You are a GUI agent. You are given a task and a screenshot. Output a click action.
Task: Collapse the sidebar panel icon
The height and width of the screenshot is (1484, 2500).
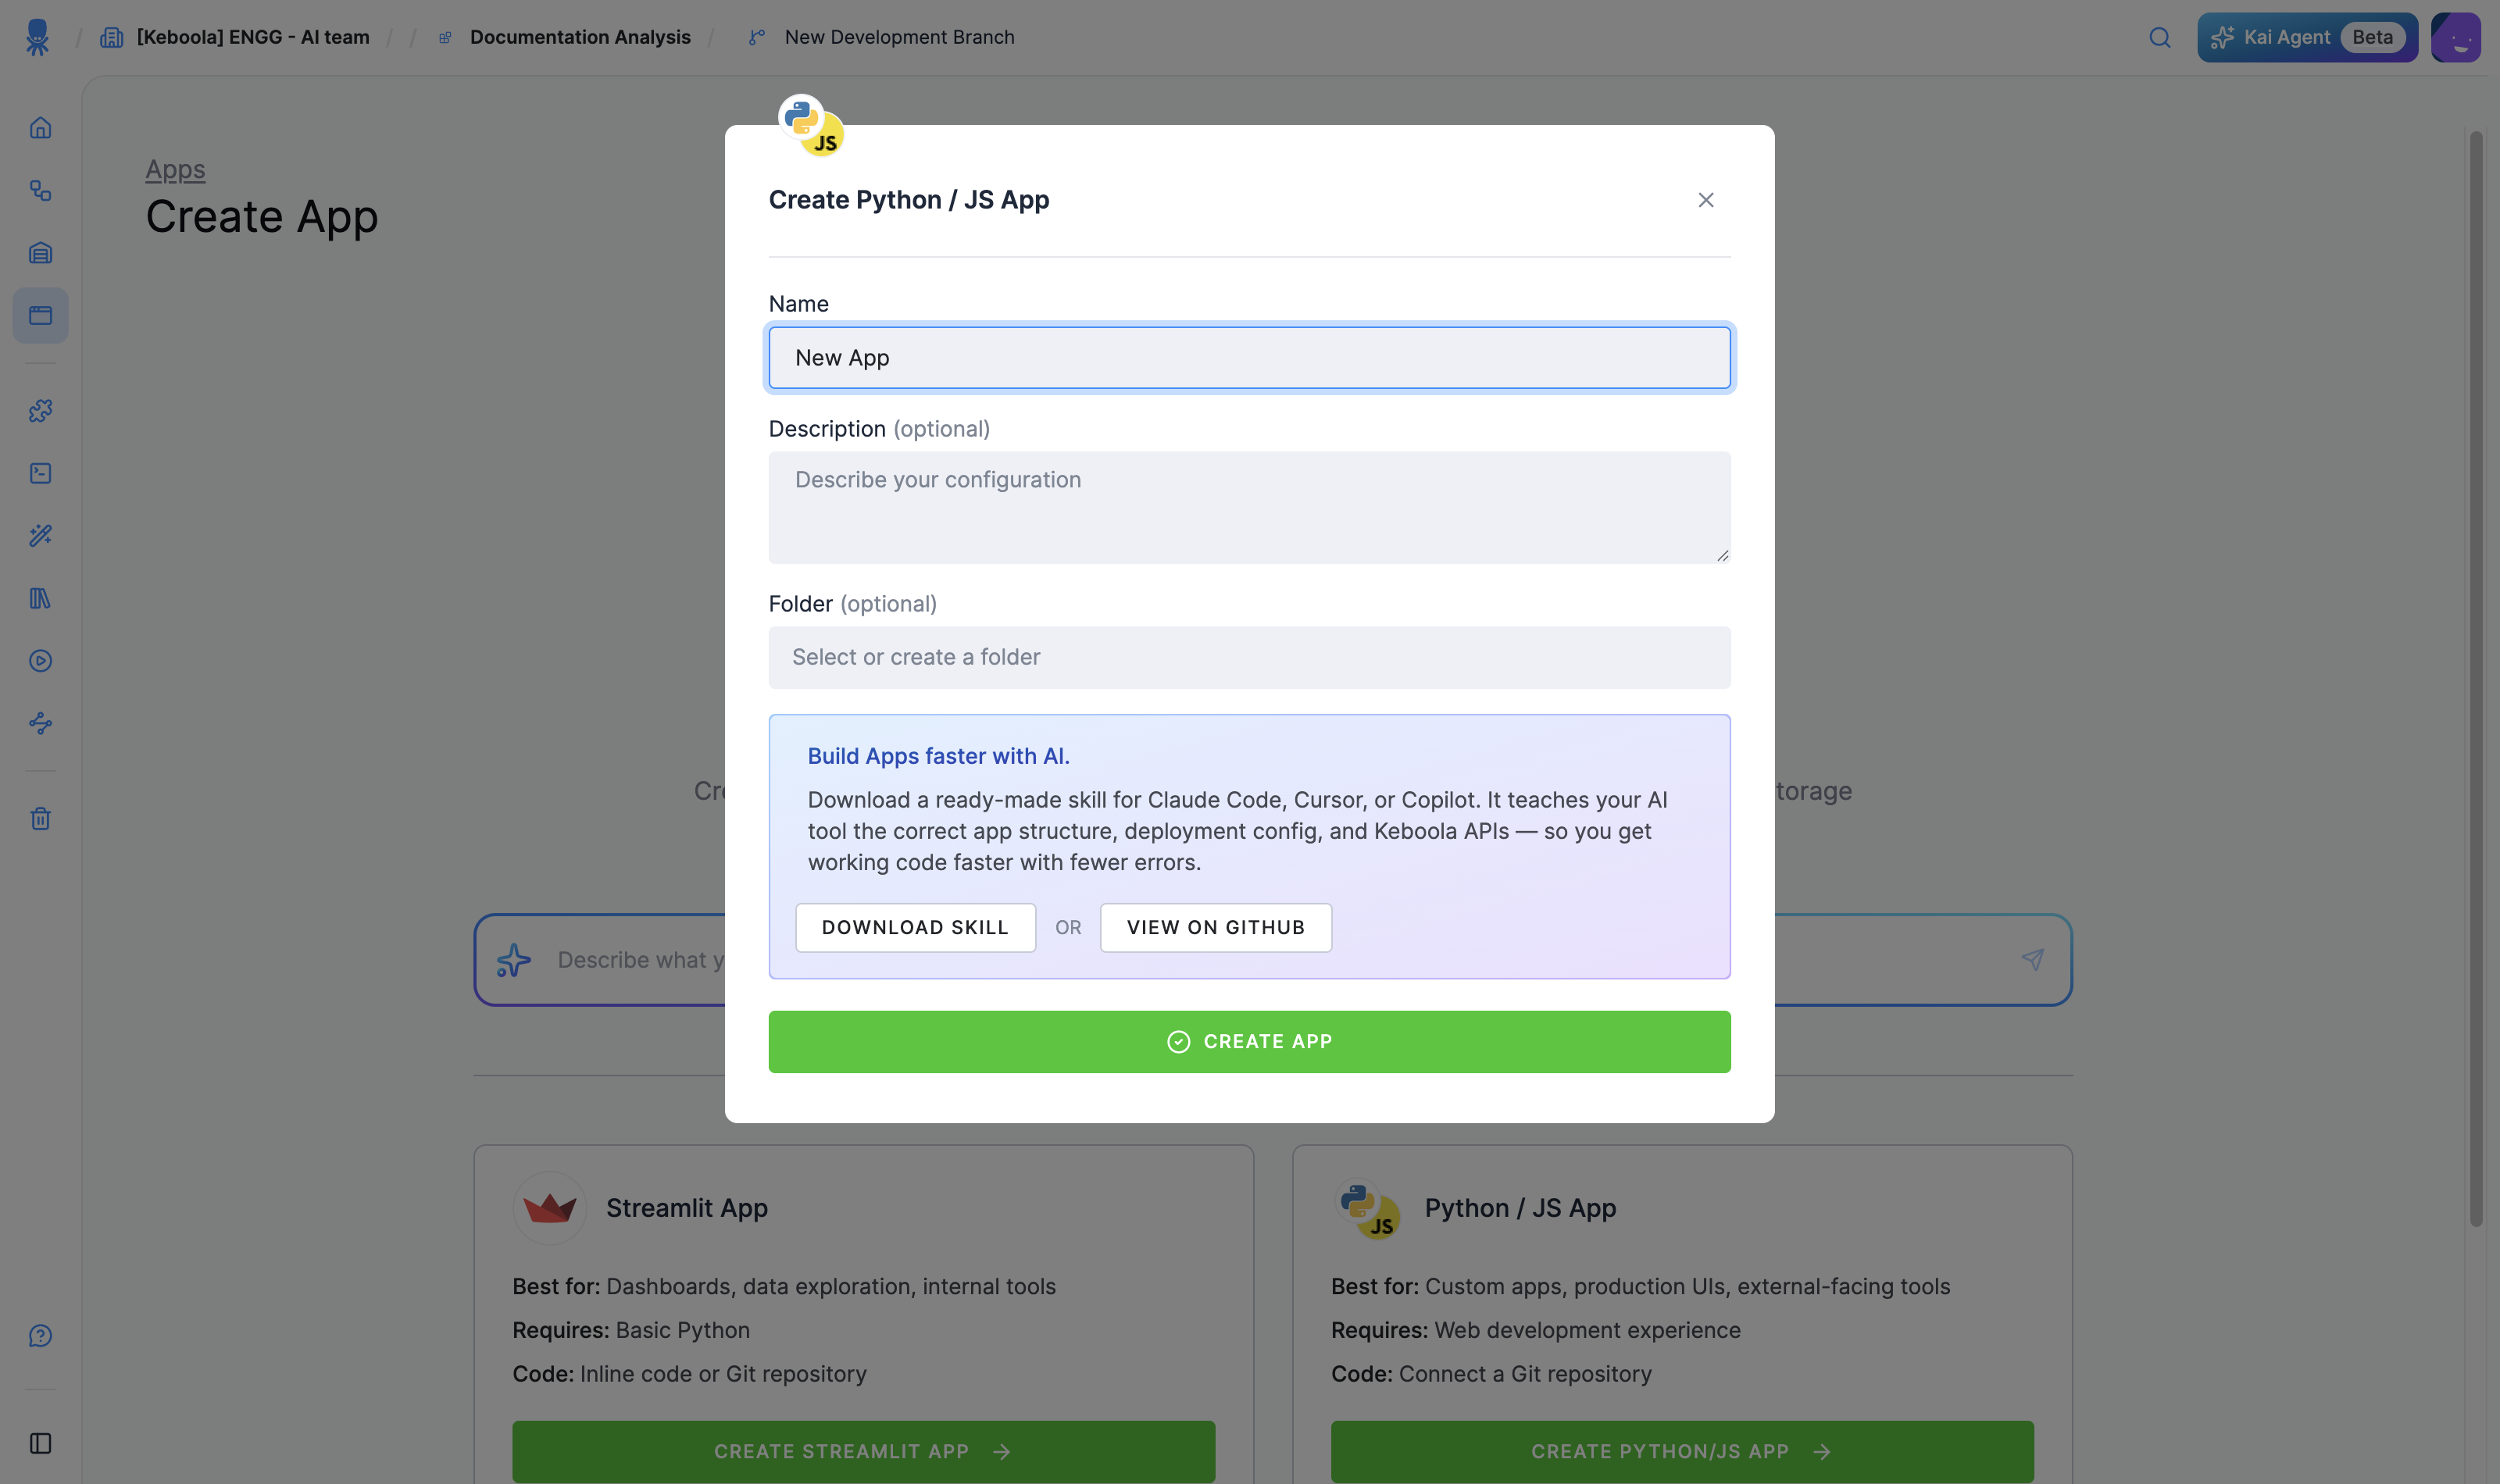point(40,1443)
